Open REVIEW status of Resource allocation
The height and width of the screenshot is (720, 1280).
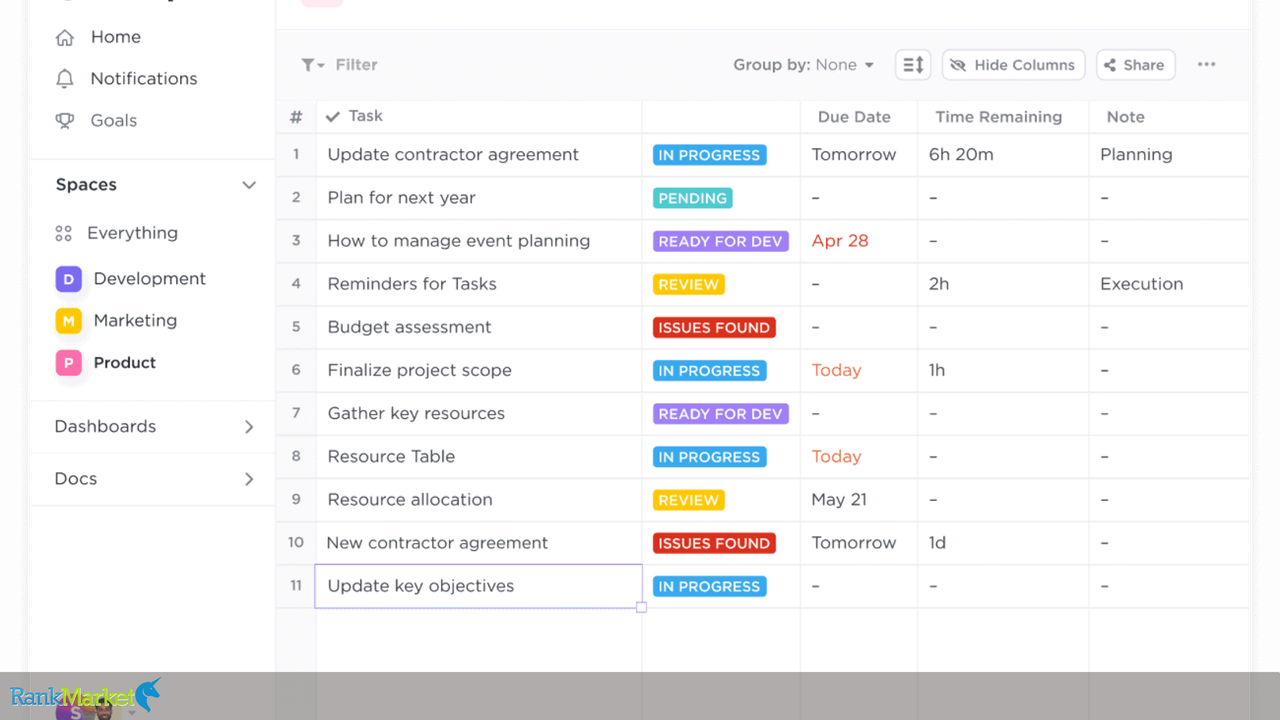[x=689, y=500]
